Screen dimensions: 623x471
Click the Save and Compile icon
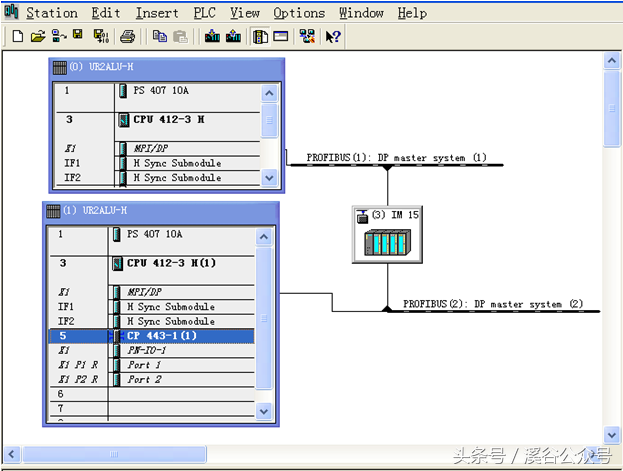pos(100,36)
